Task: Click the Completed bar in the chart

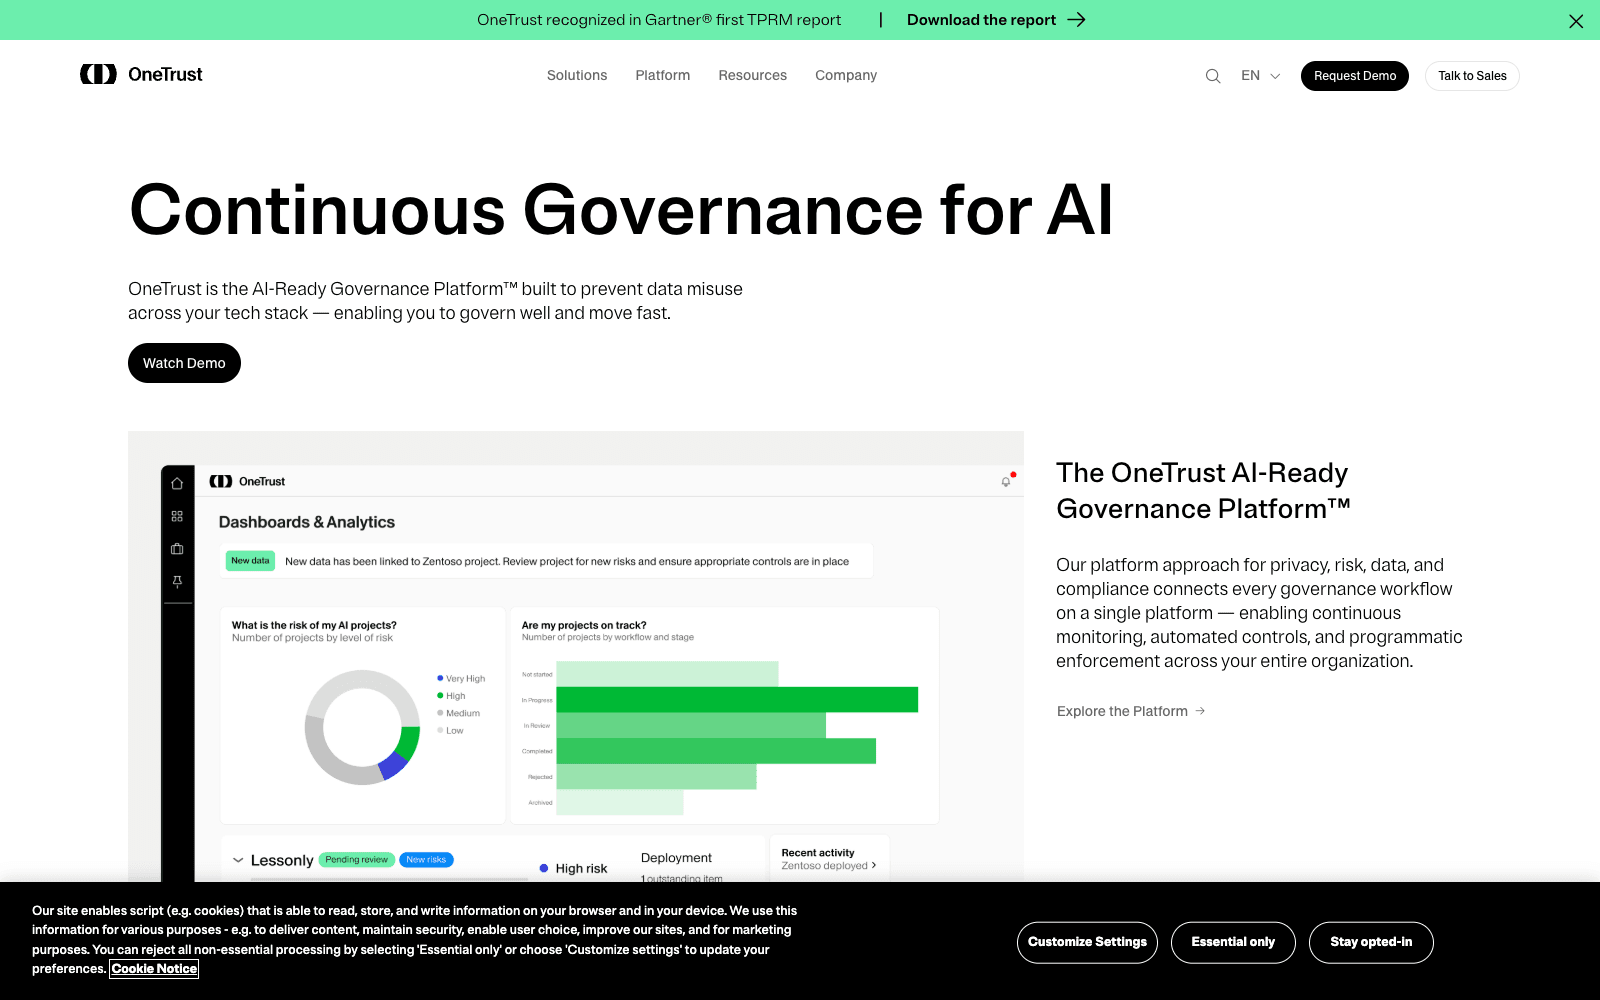Action: (x=716, y=751)
